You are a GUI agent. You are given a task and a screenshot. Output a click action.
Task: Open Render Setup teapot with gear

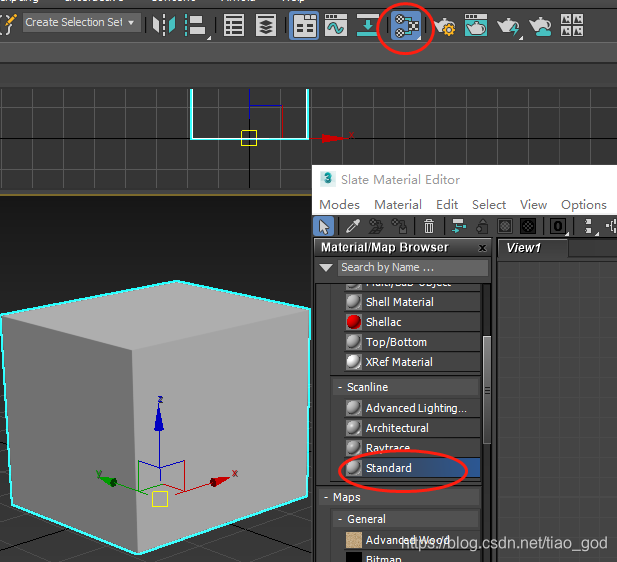[445, 26]
